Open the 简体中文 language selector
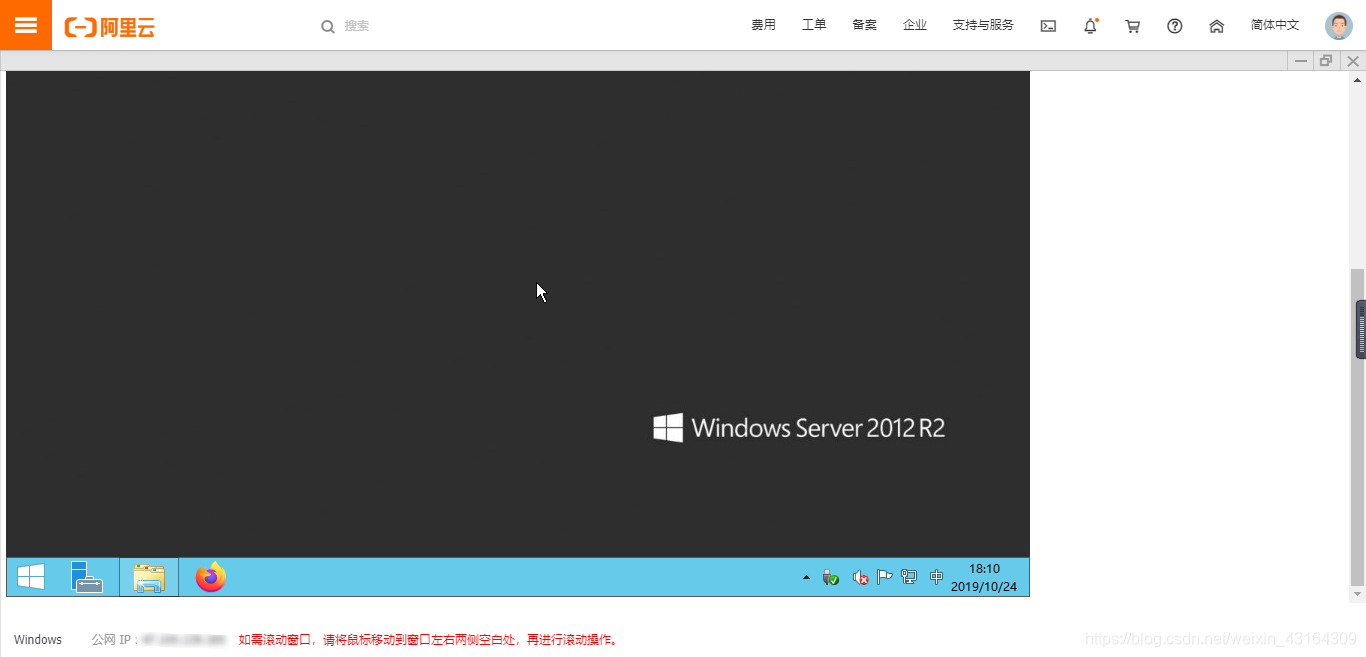The height and width of the screenshot is (657, 1366). pos(1275,25)
